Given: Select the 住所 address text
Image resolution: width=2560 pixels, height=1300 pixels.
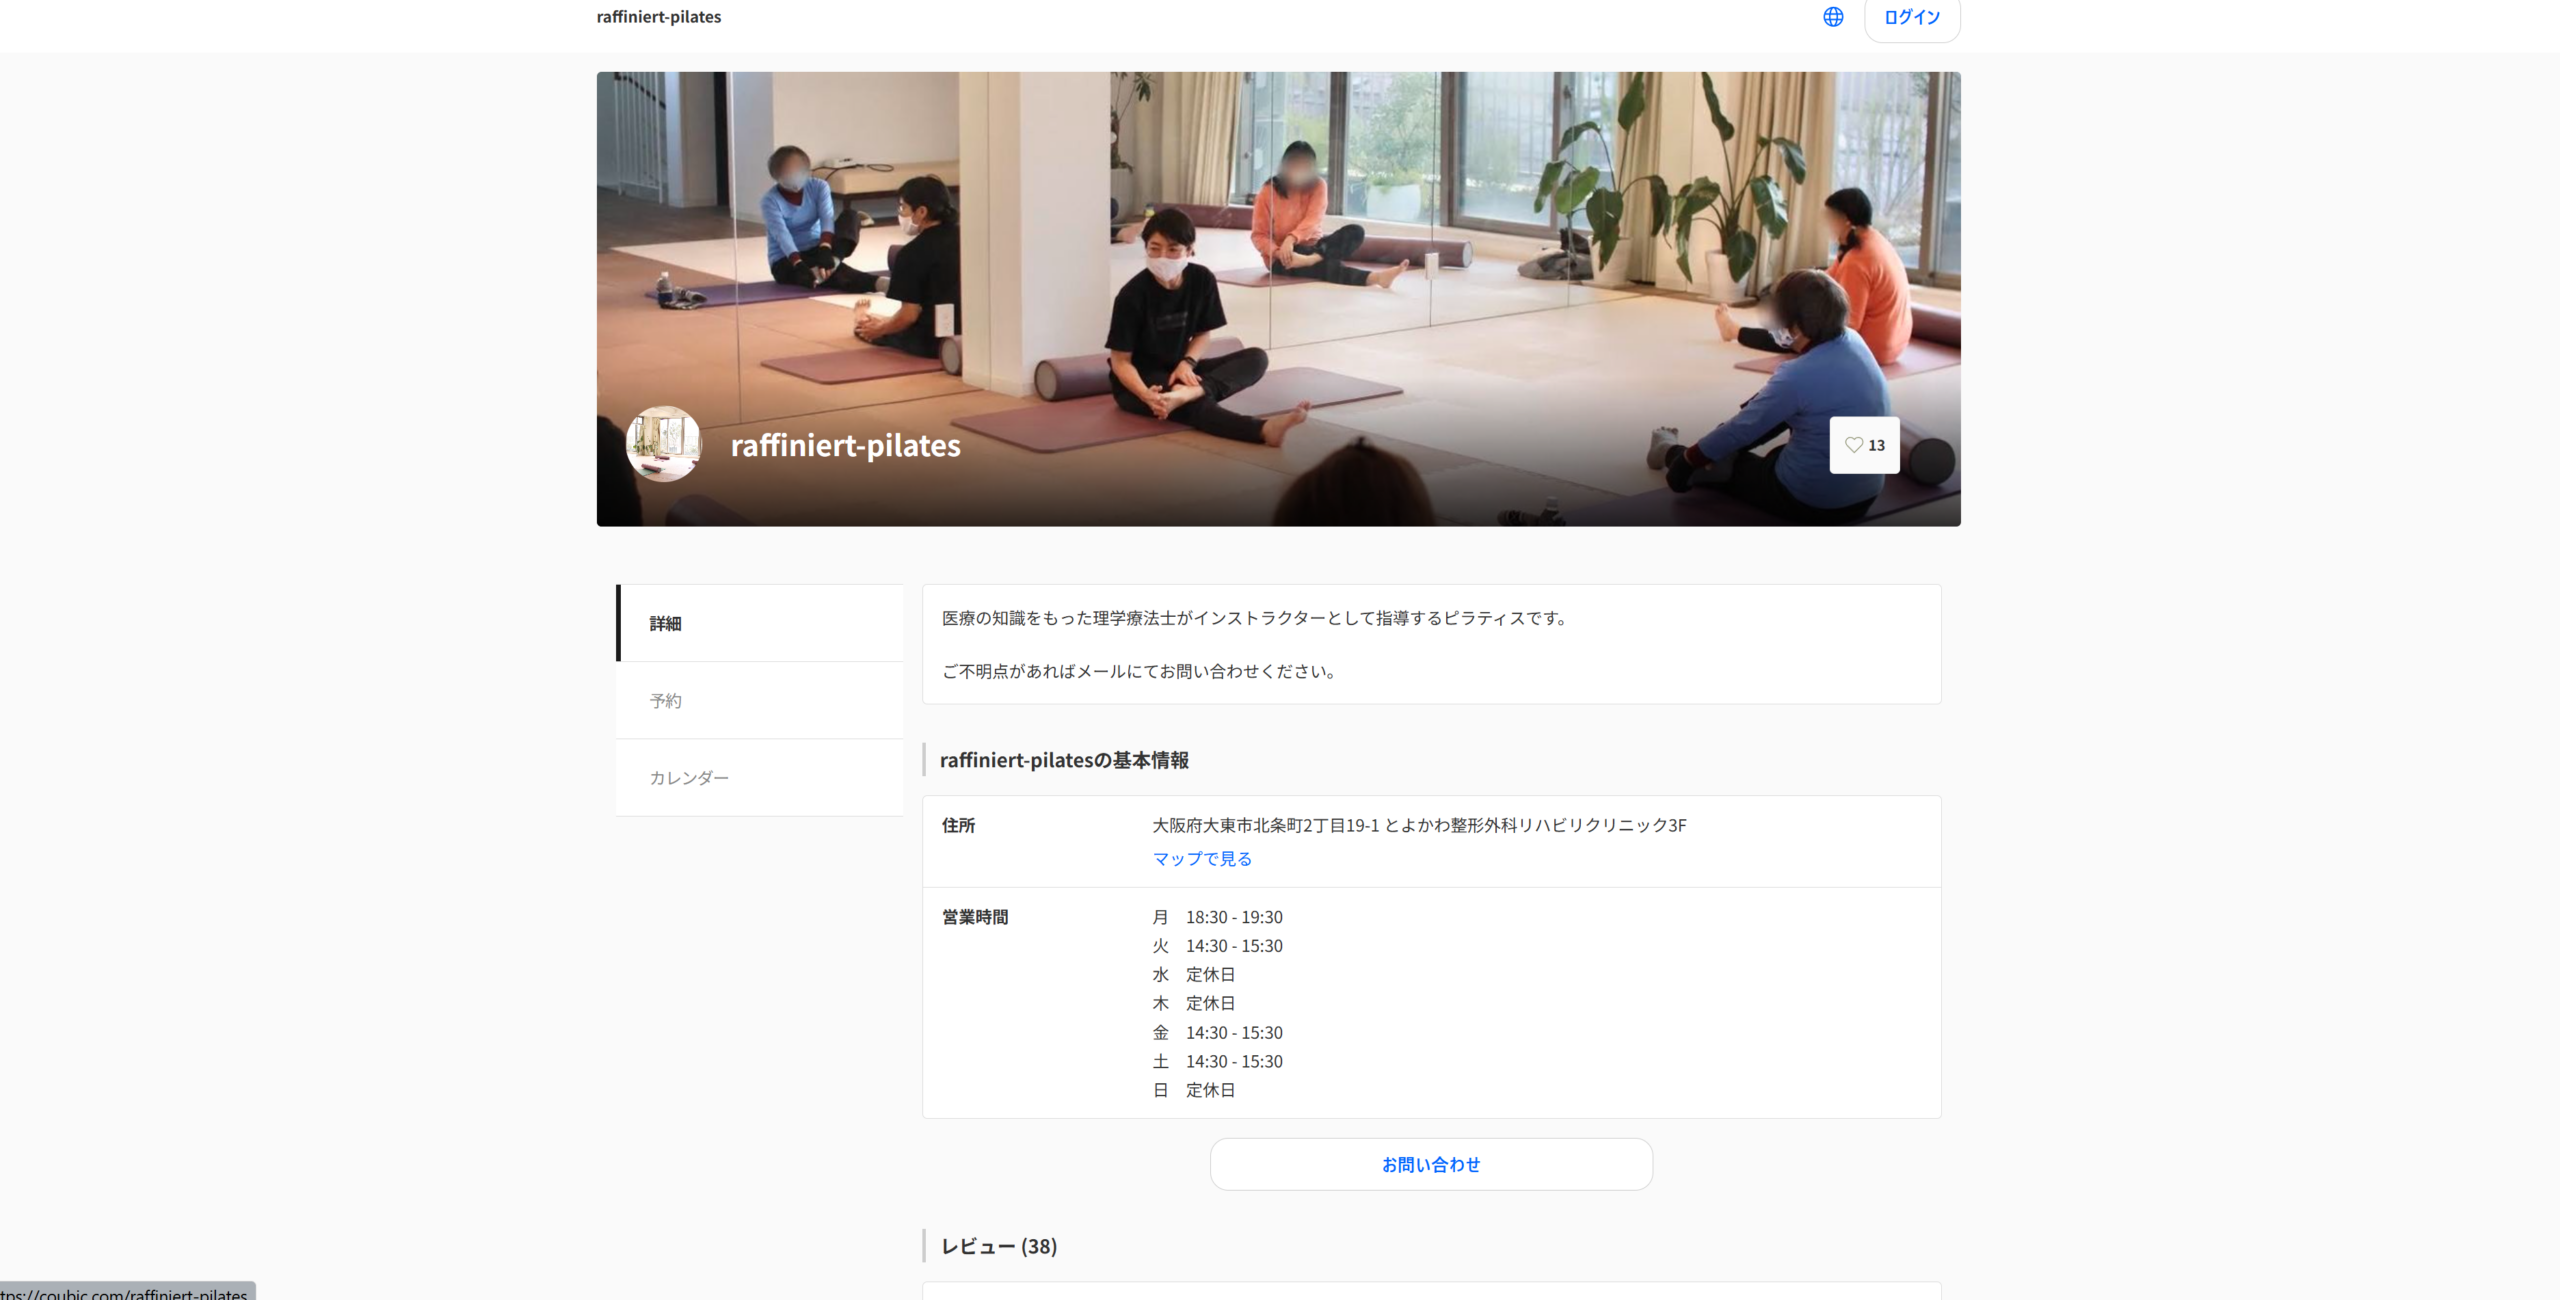Looking at the screenshot, I should [x=958, y=826].
